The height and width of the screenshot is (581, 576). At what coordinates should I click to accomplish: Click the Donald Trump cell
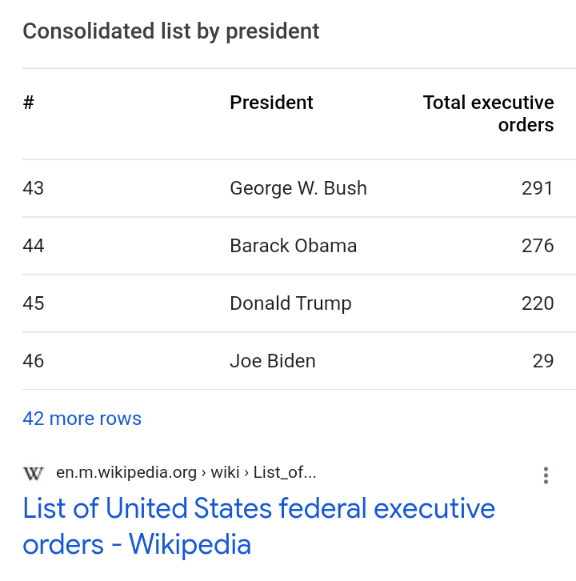(x=290, y=303)
